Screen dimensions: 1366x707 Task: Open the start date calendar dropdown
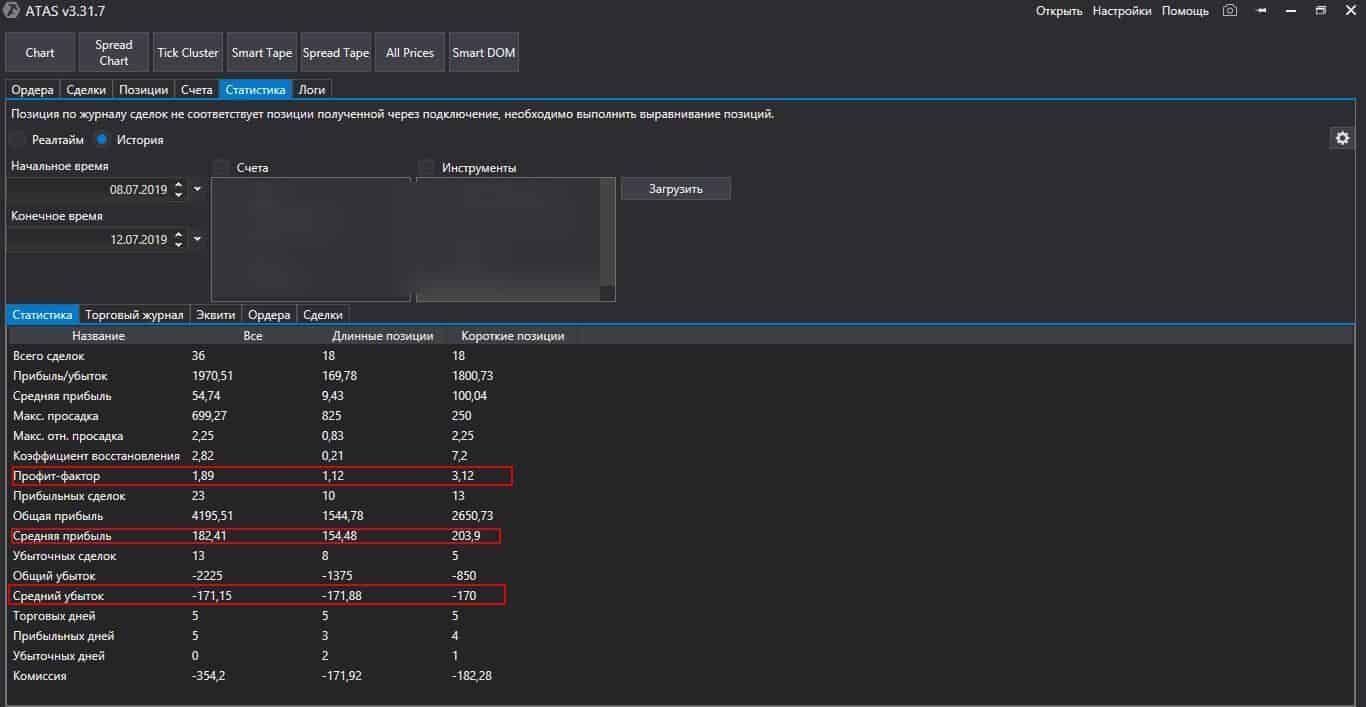pyautogui.click(x=196, y=189)
